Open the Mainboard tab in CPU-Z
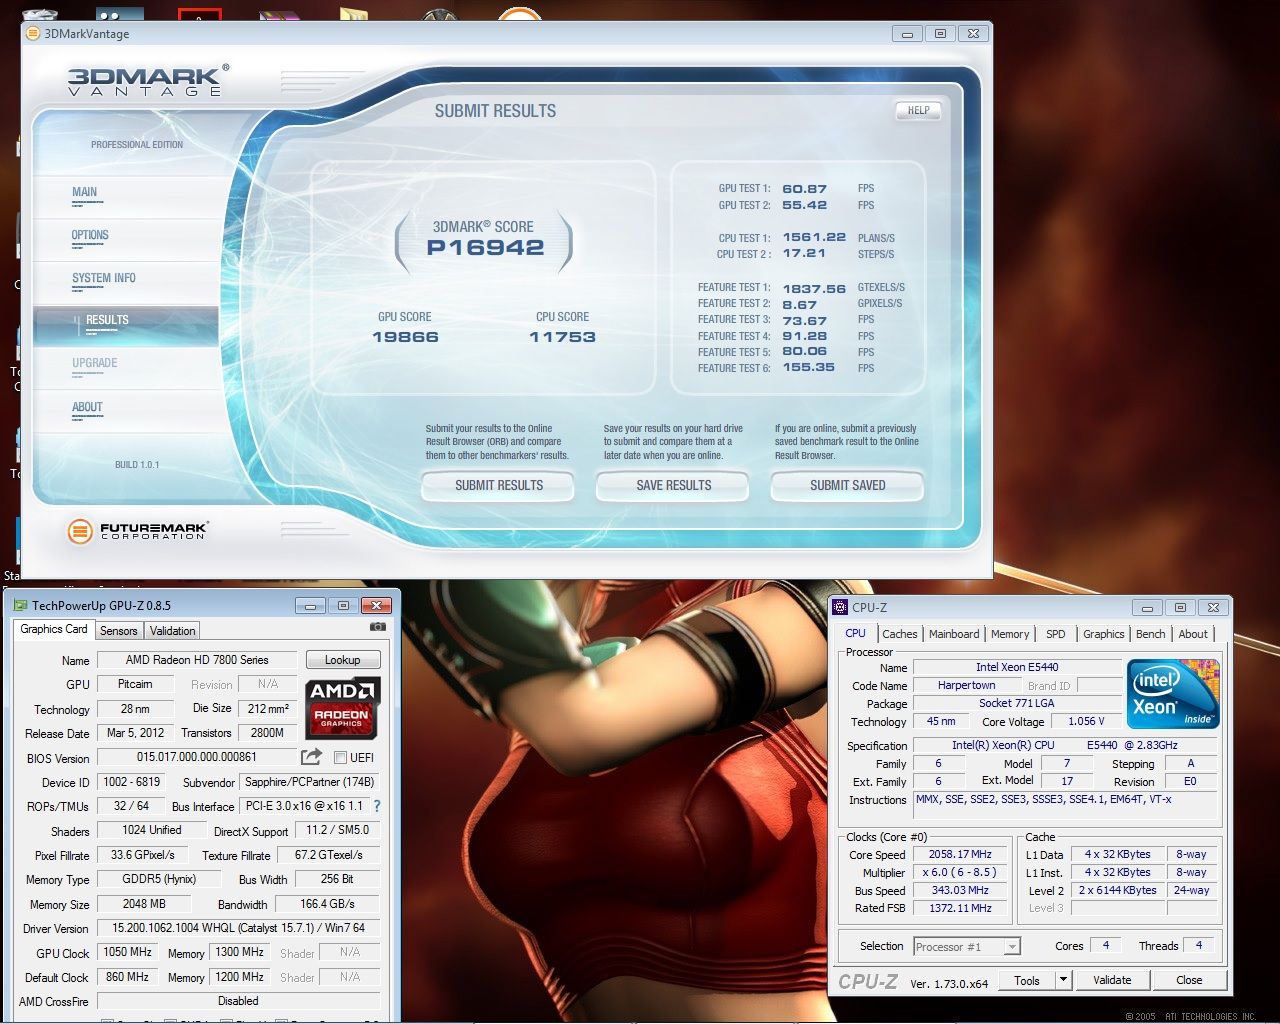Viewport: 1280px width, 1024px height. 954,634
